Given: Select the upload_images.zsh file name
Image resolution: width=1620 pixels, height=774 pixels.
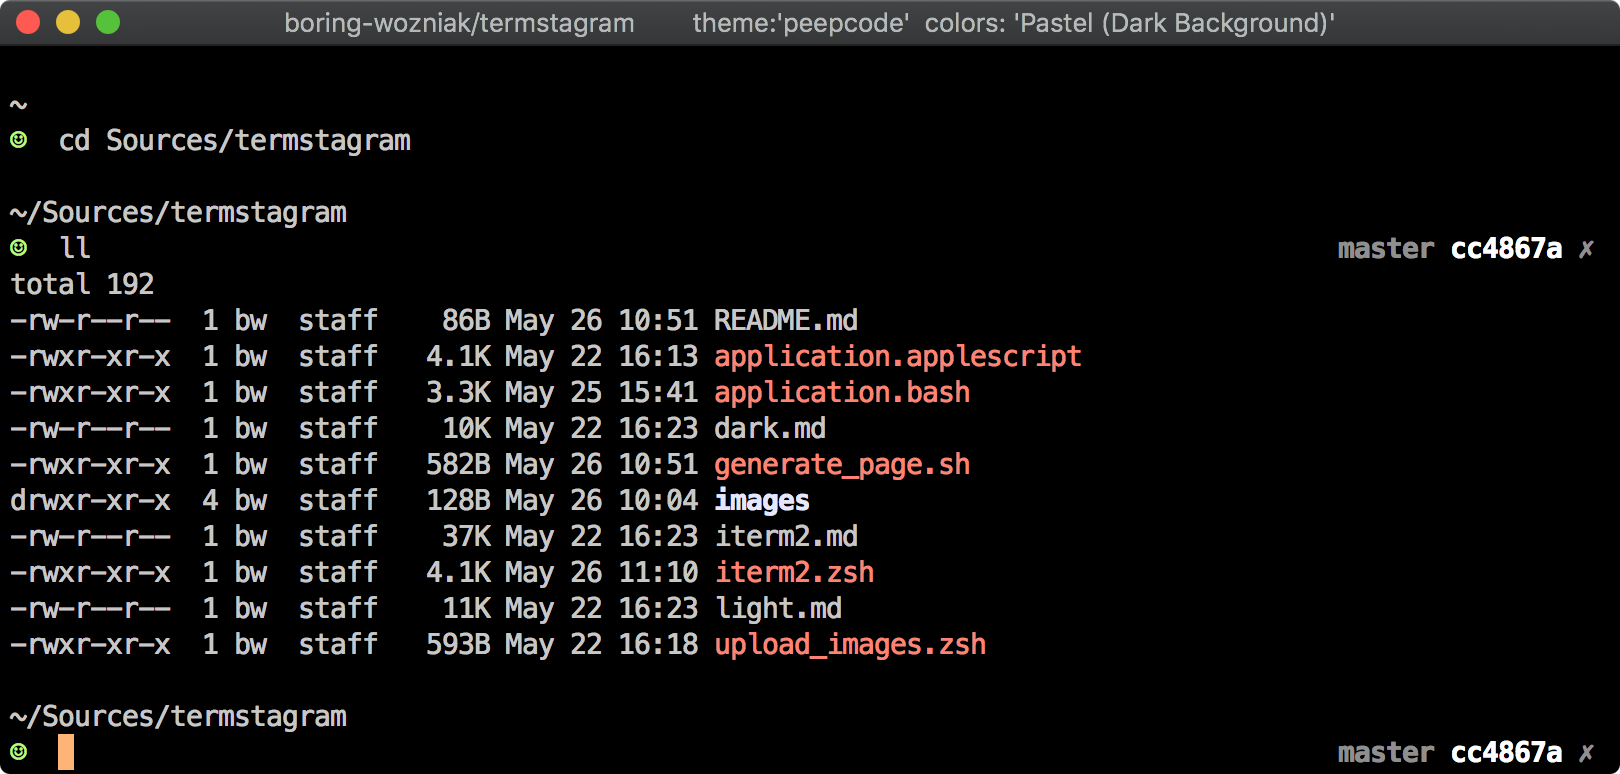Looking at the screenshot, I should click(x=850, y=645).
